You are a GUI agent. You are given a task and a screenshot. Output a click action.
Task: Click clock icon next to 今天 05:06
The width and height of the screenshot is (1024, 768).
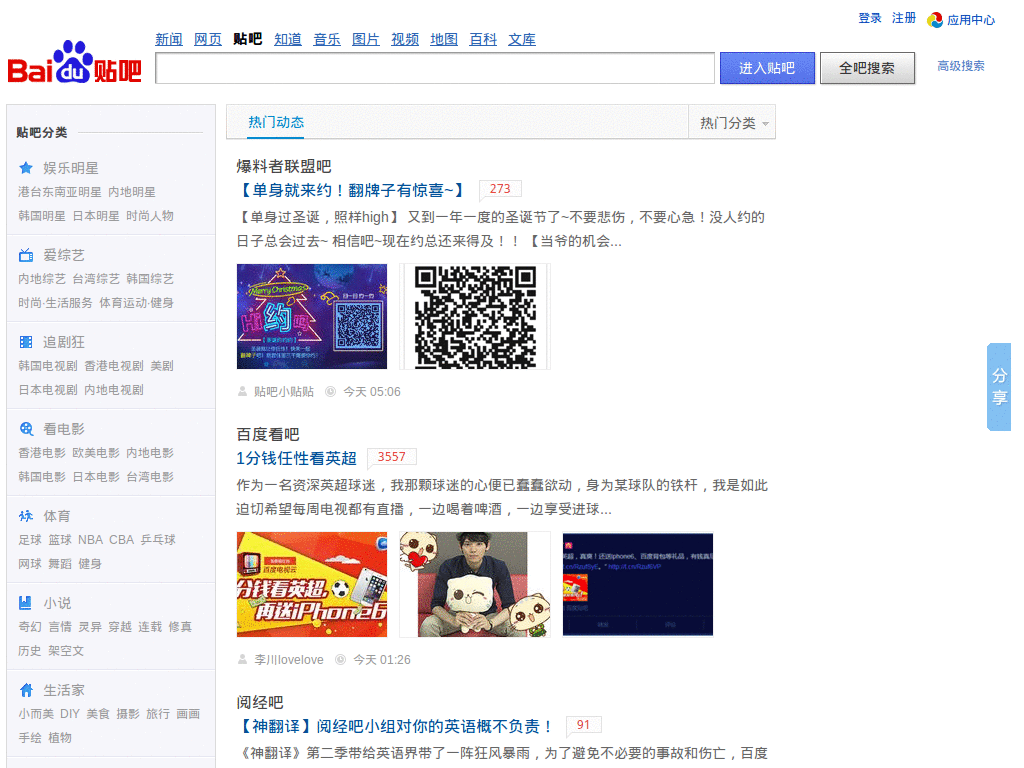pyautogui.click(x=330, y=392)
